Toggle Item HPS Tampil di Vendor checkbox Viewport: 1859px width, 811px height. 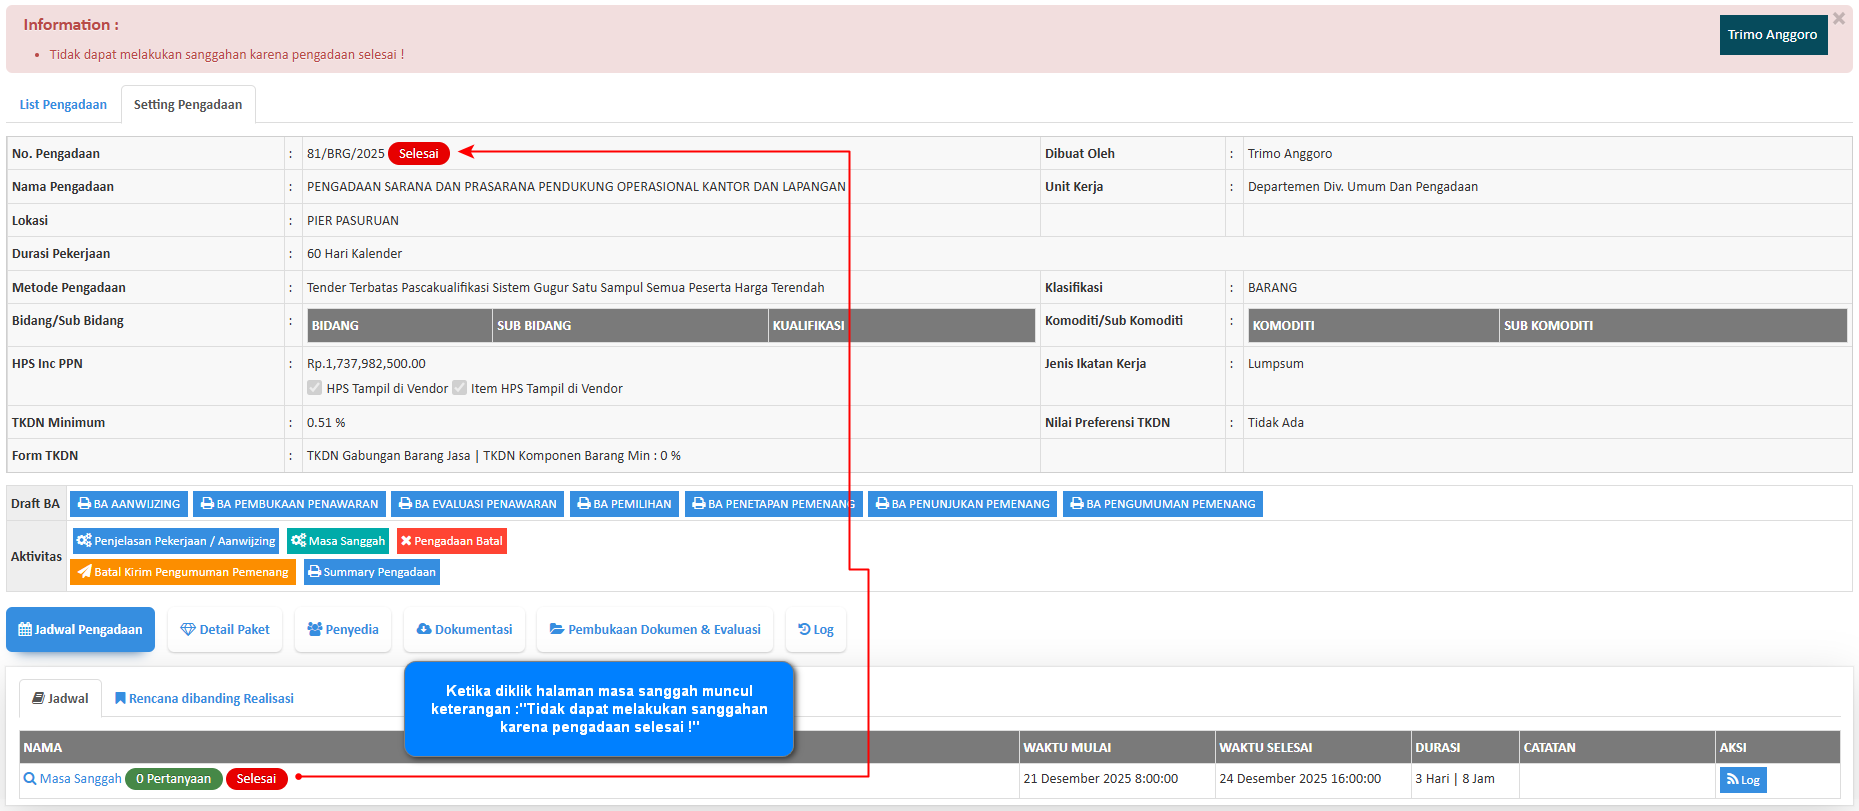tap(460, 388)
